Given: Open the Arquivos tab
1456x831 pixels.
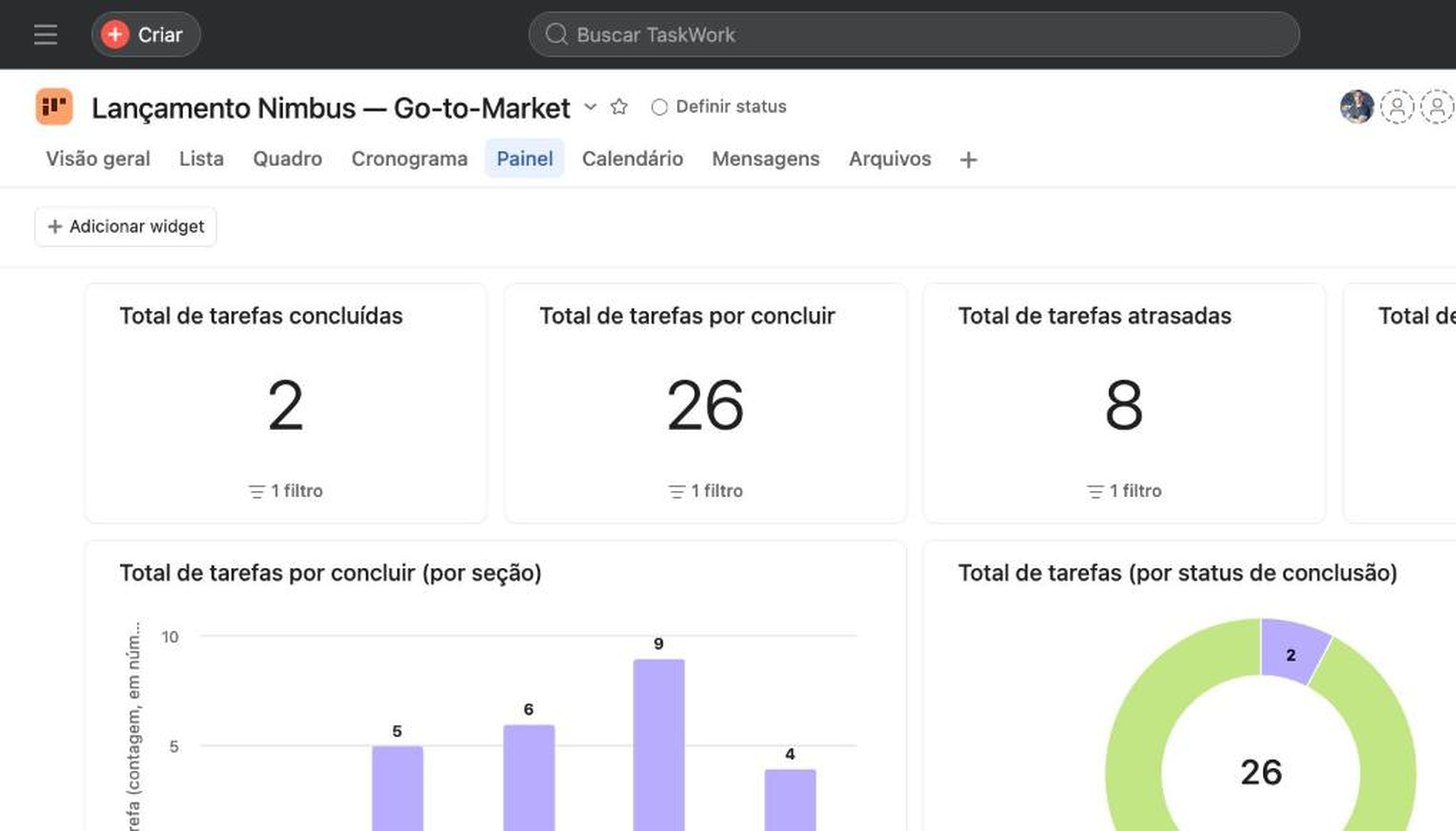Looking at the screenshot, I should (890, 159).
